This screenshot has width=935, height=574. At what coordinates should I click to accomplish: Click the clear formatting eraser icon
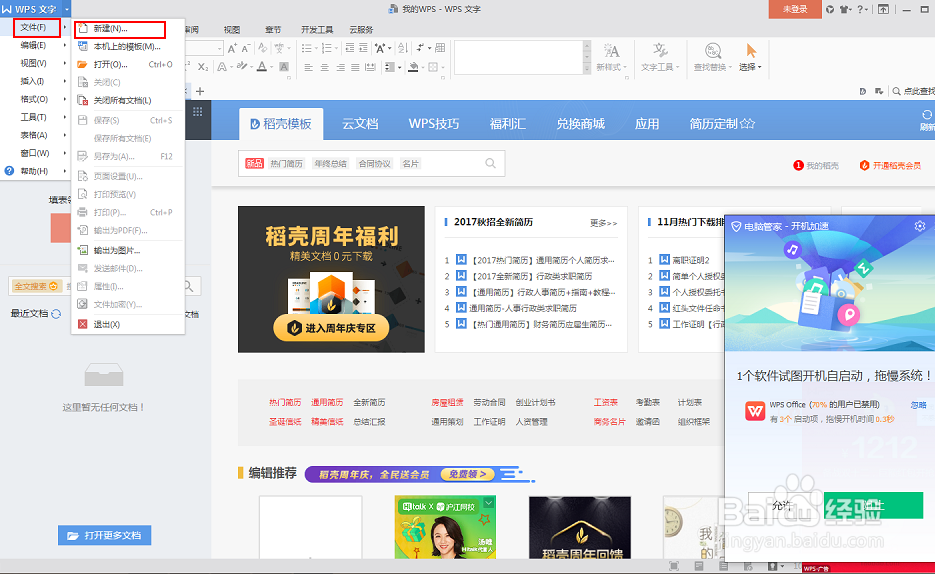coord(262,48)
